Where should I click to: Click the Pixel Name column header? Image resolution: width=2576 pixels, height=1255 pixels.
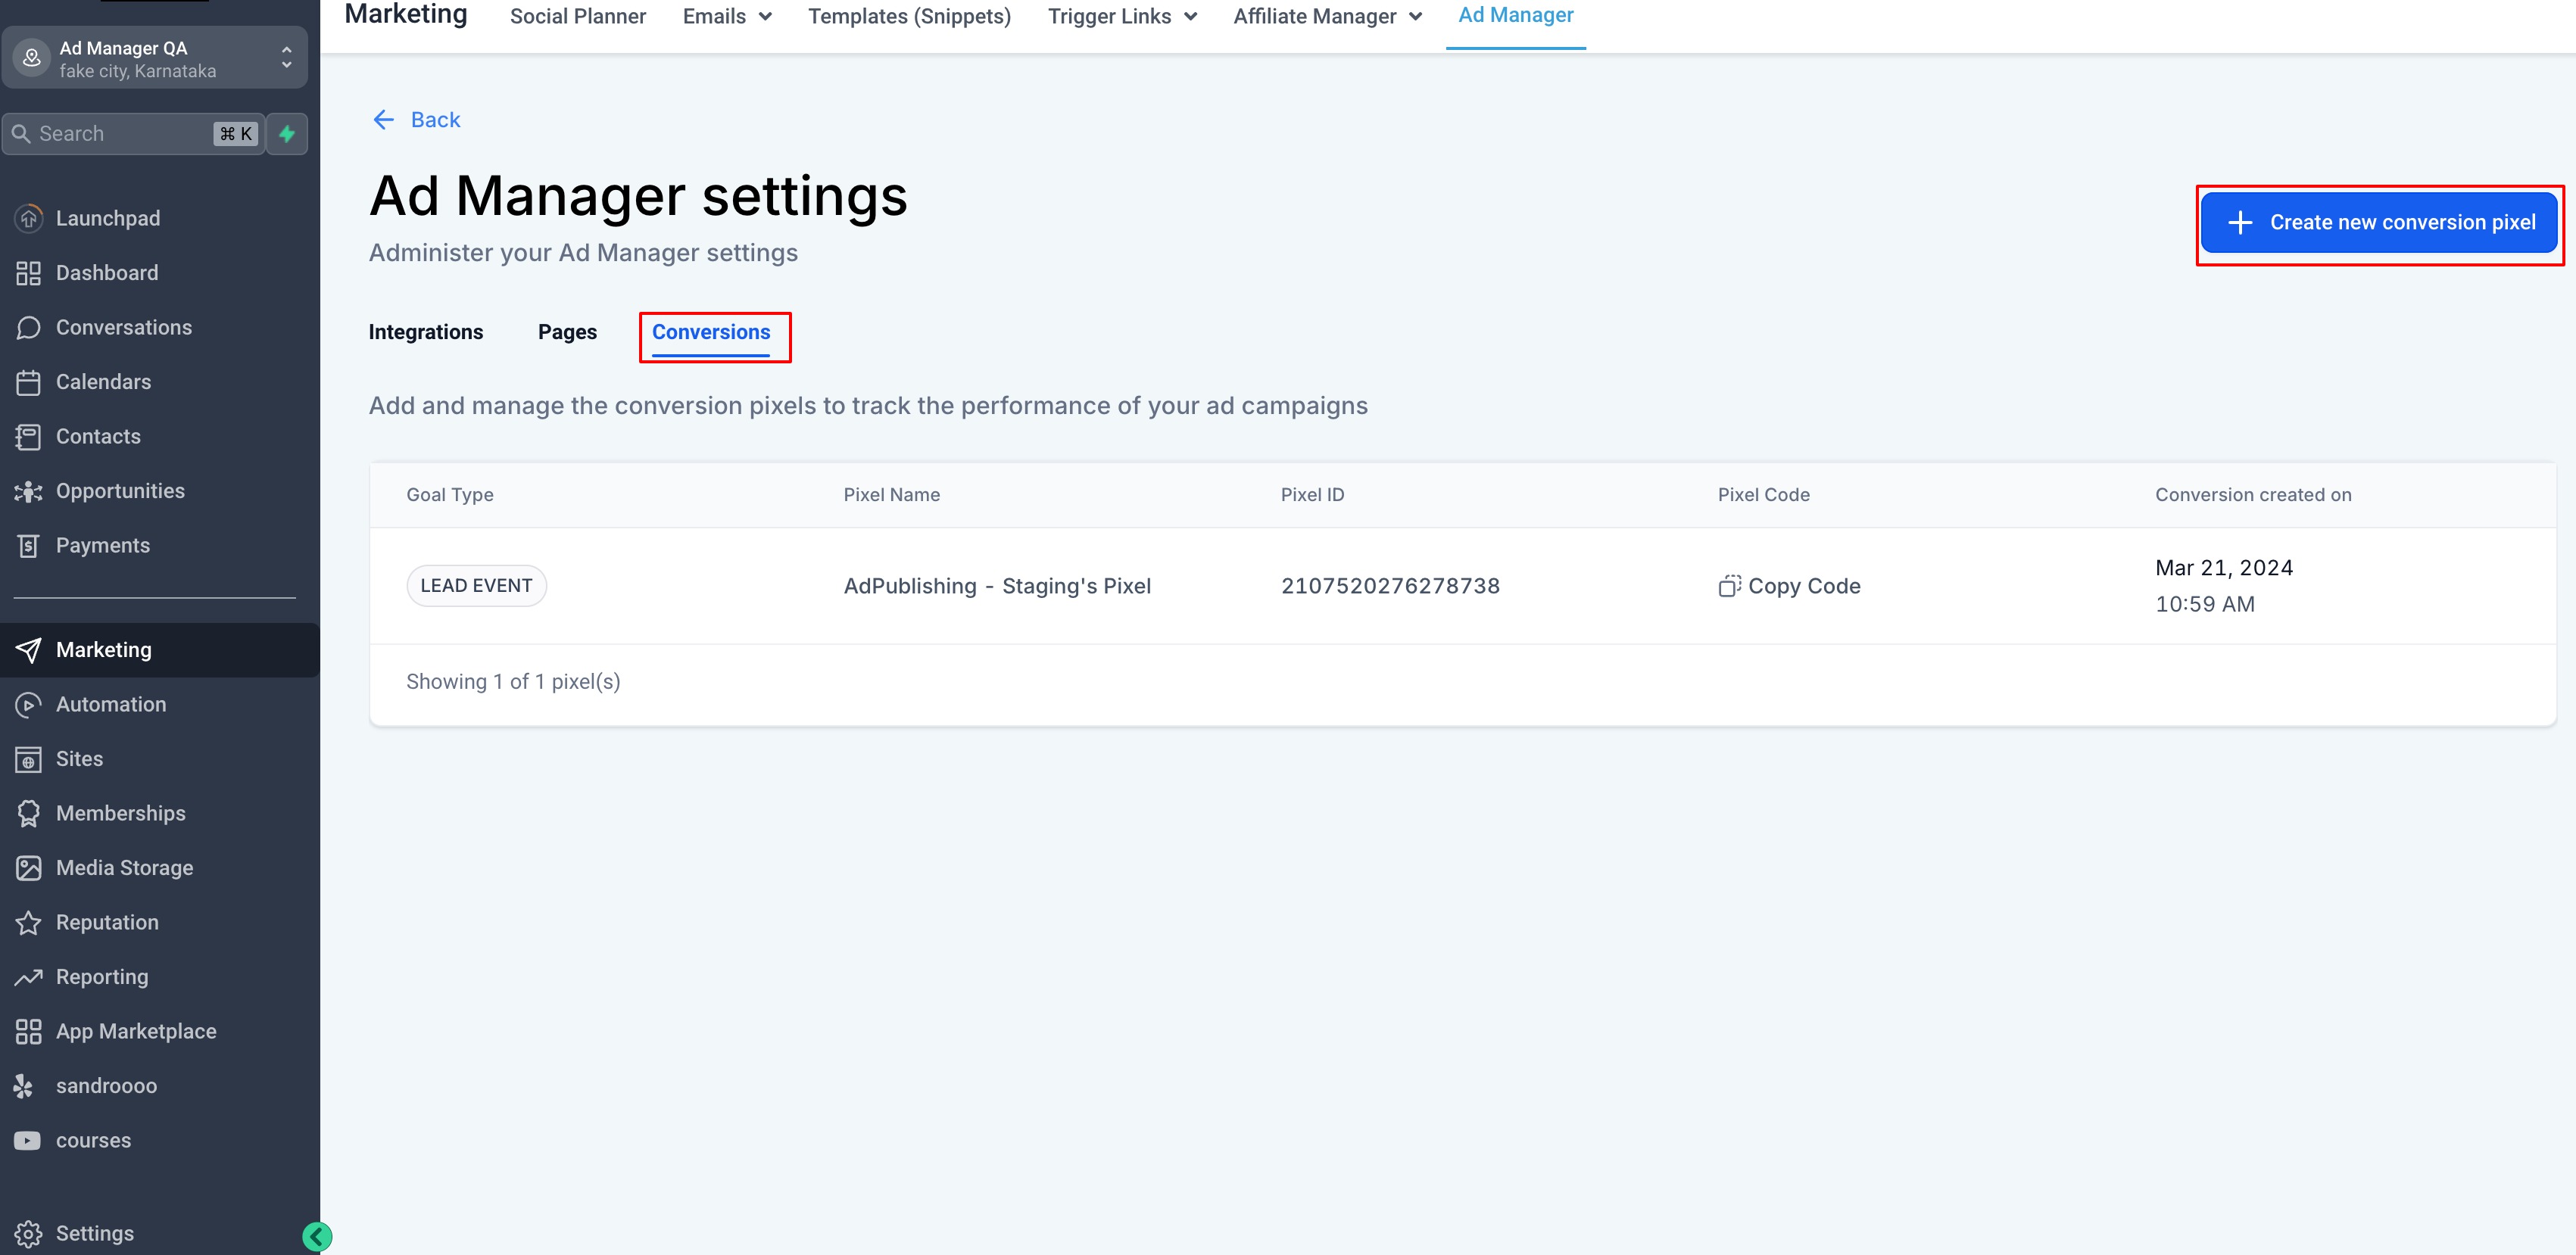pyautogui.click(x=892, y=495)
